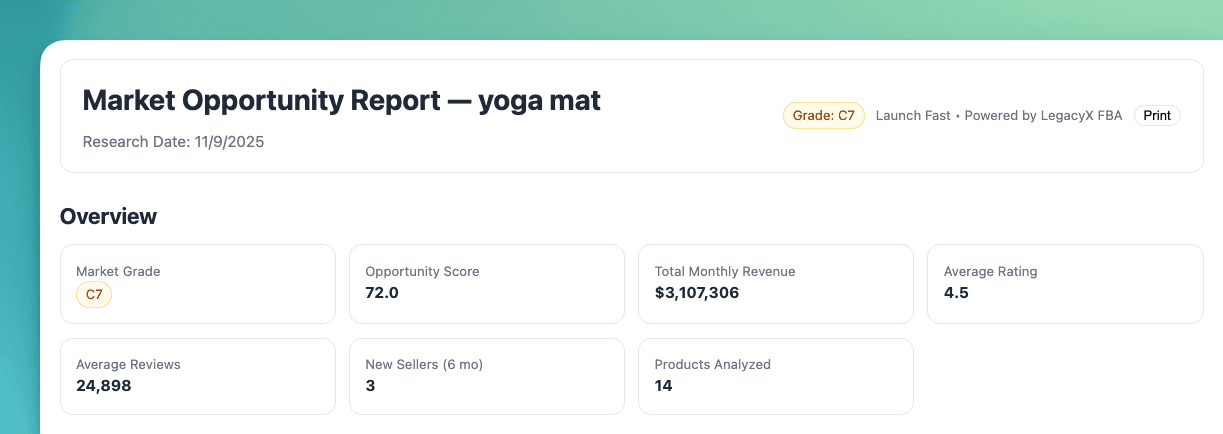Click the Overview section heading
Image resolution: width=1223 pixels, height=434 pixels.
click(x=108, y=216)
